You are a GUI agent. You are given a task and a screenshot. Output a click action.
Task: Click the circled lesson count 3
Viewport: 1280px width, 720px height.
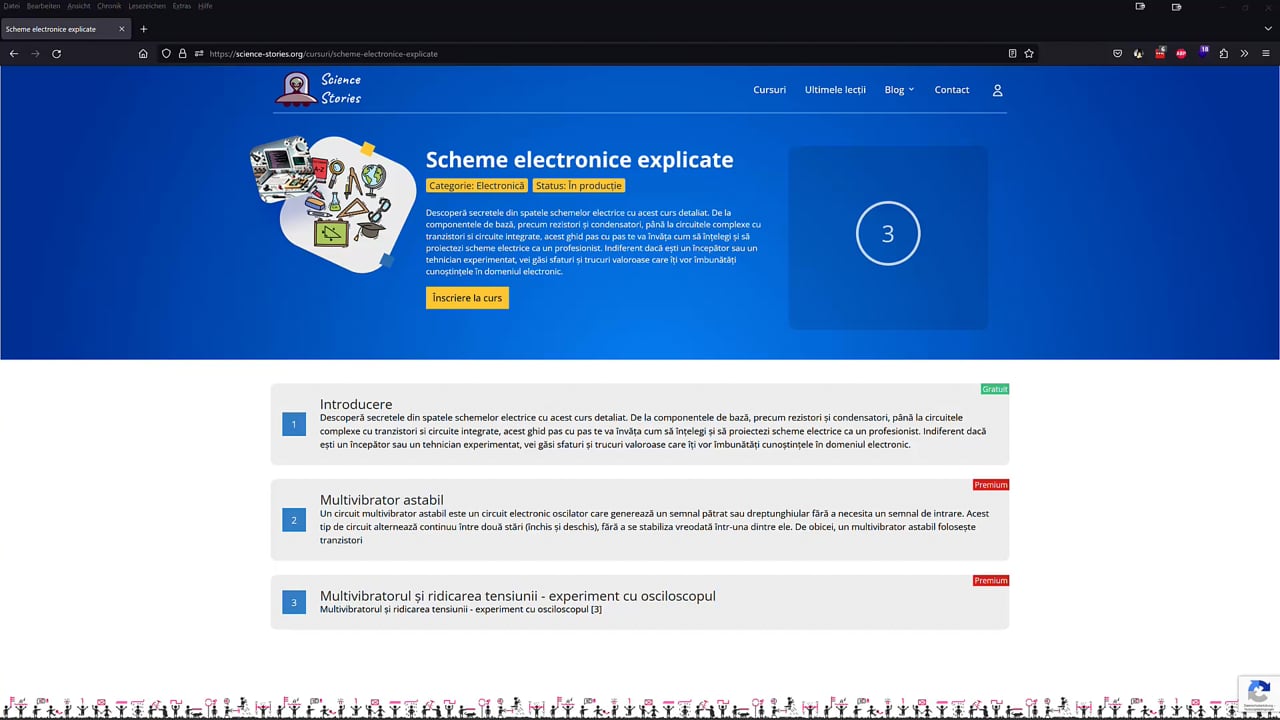click(x=888, y=234)
